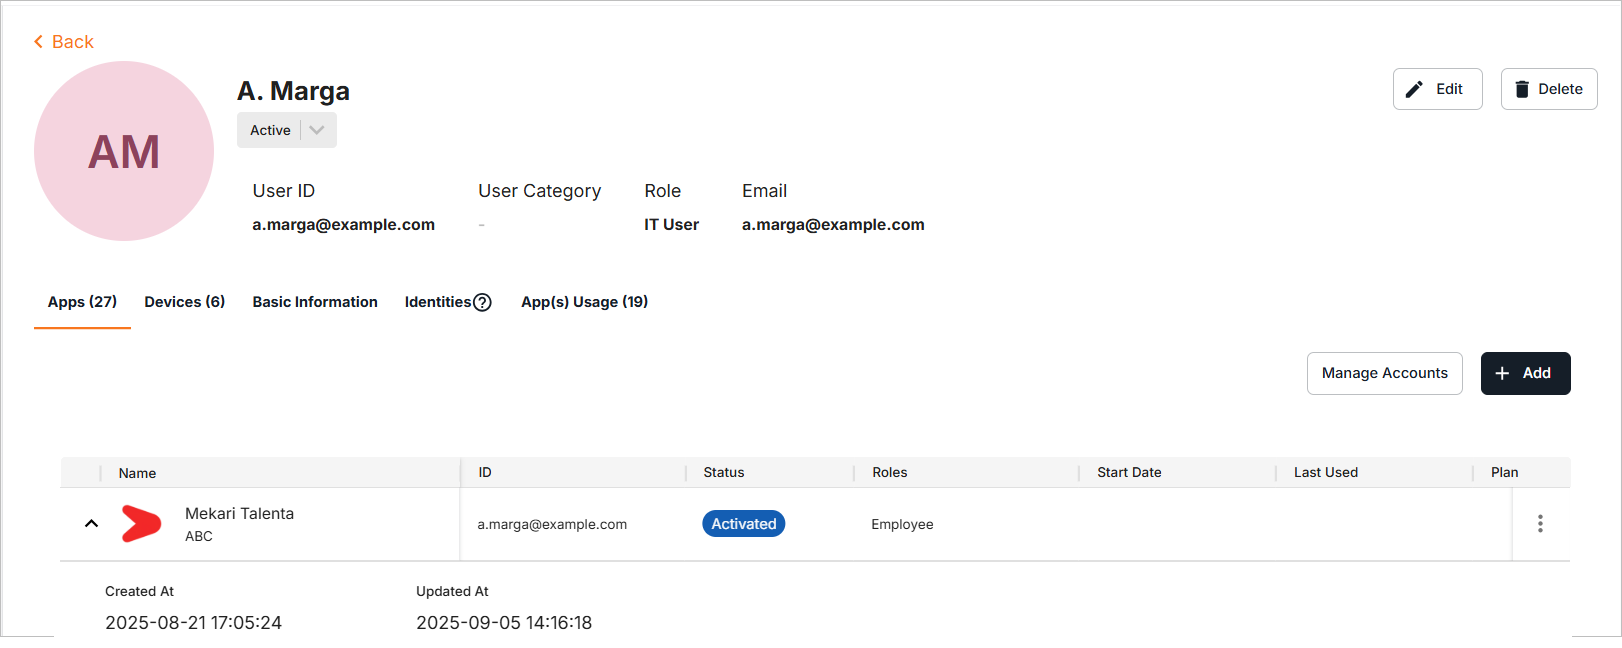Click the Edit button with pencil icon
1622x648 pixels.
tap(1437, 89)
